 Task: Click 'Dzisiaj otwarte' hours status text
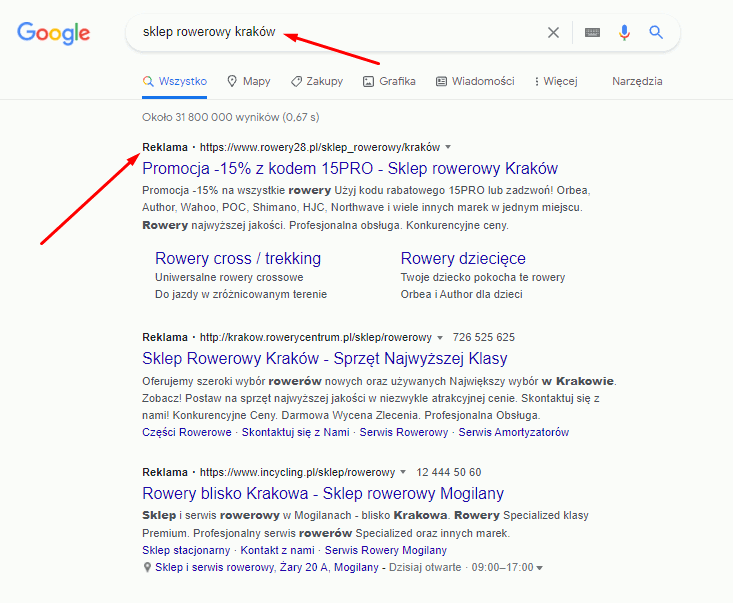pos(425,567)
